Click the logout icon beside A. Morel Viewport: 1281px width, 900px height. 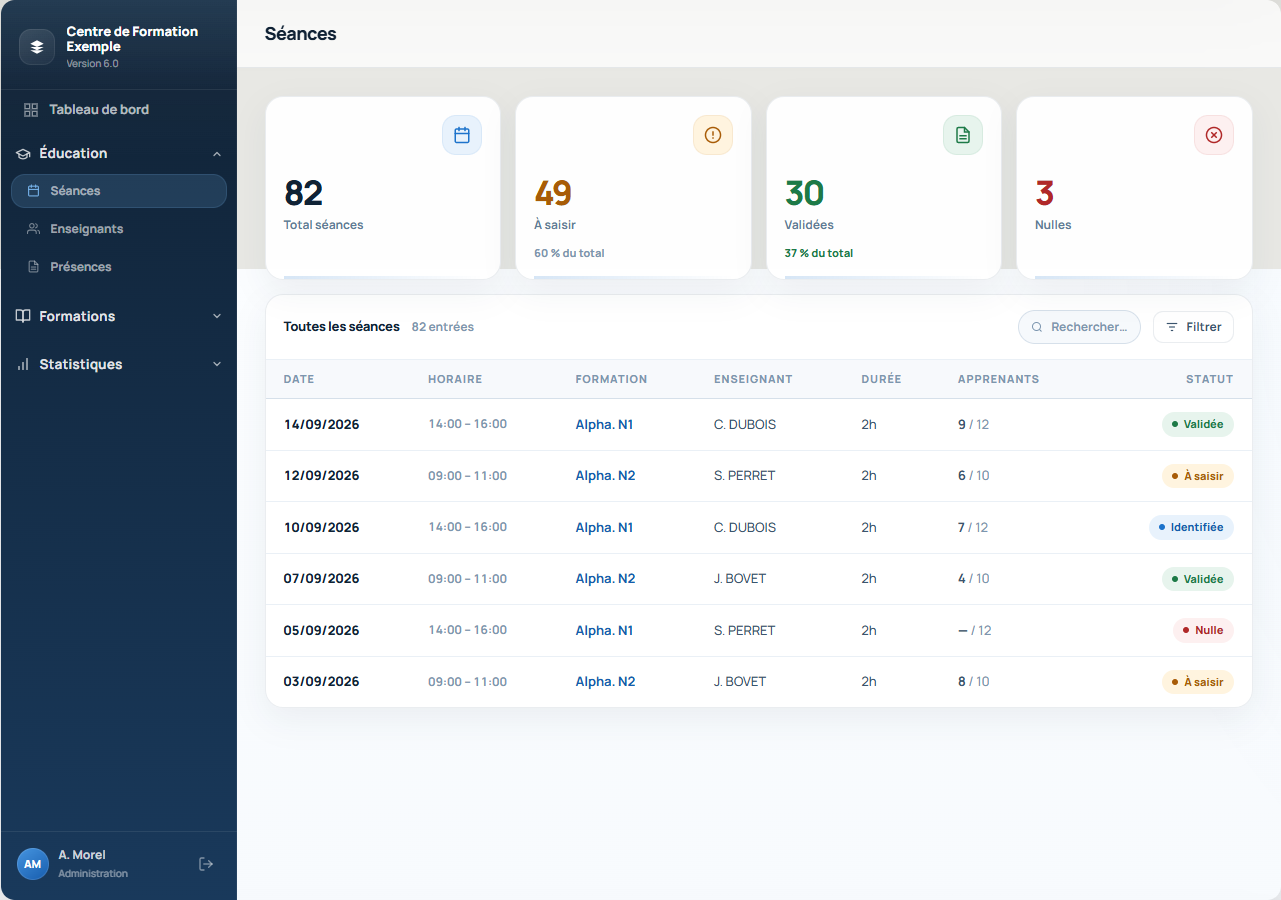(x=206, y=864)
